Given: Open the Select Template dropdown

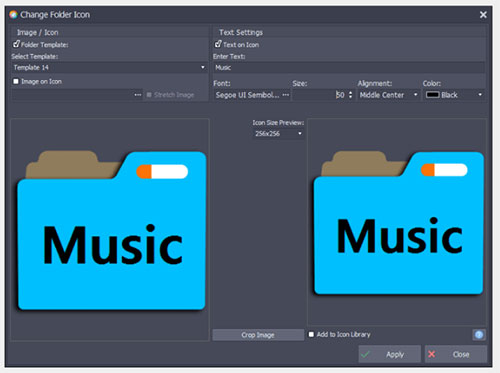Looking at the screenshot, I should (x=109, y=67).
